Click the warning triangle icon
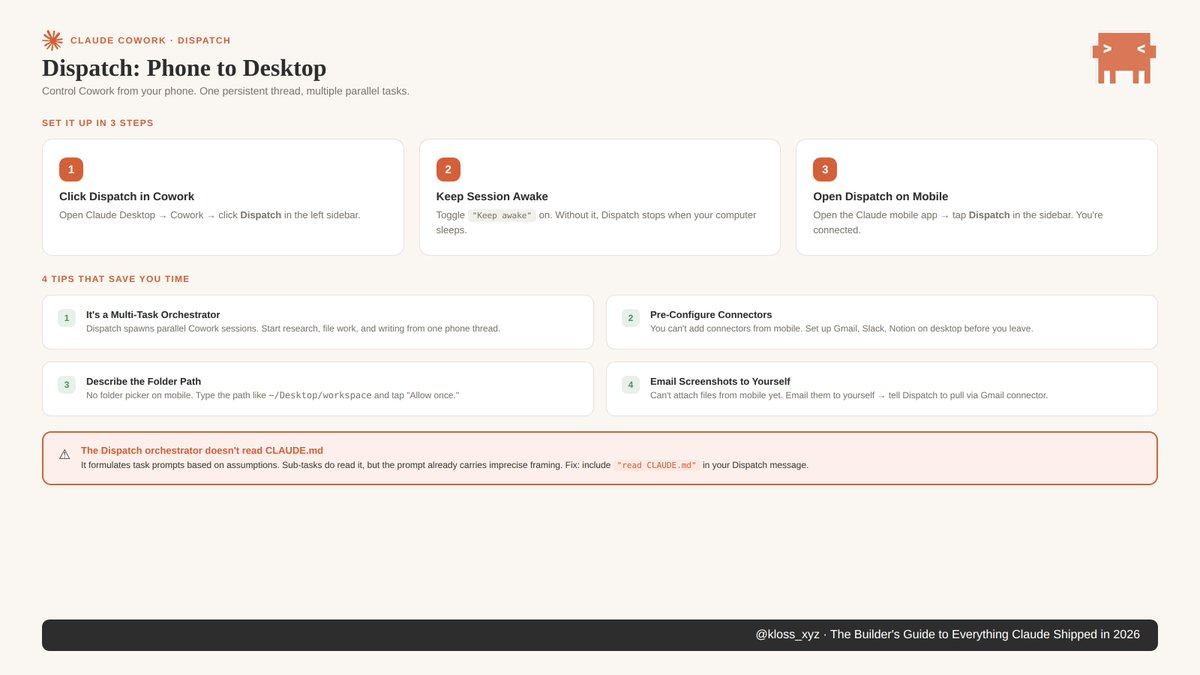Image resolution: width=1200 pixels, height=675 pixels. click(64, 454)
